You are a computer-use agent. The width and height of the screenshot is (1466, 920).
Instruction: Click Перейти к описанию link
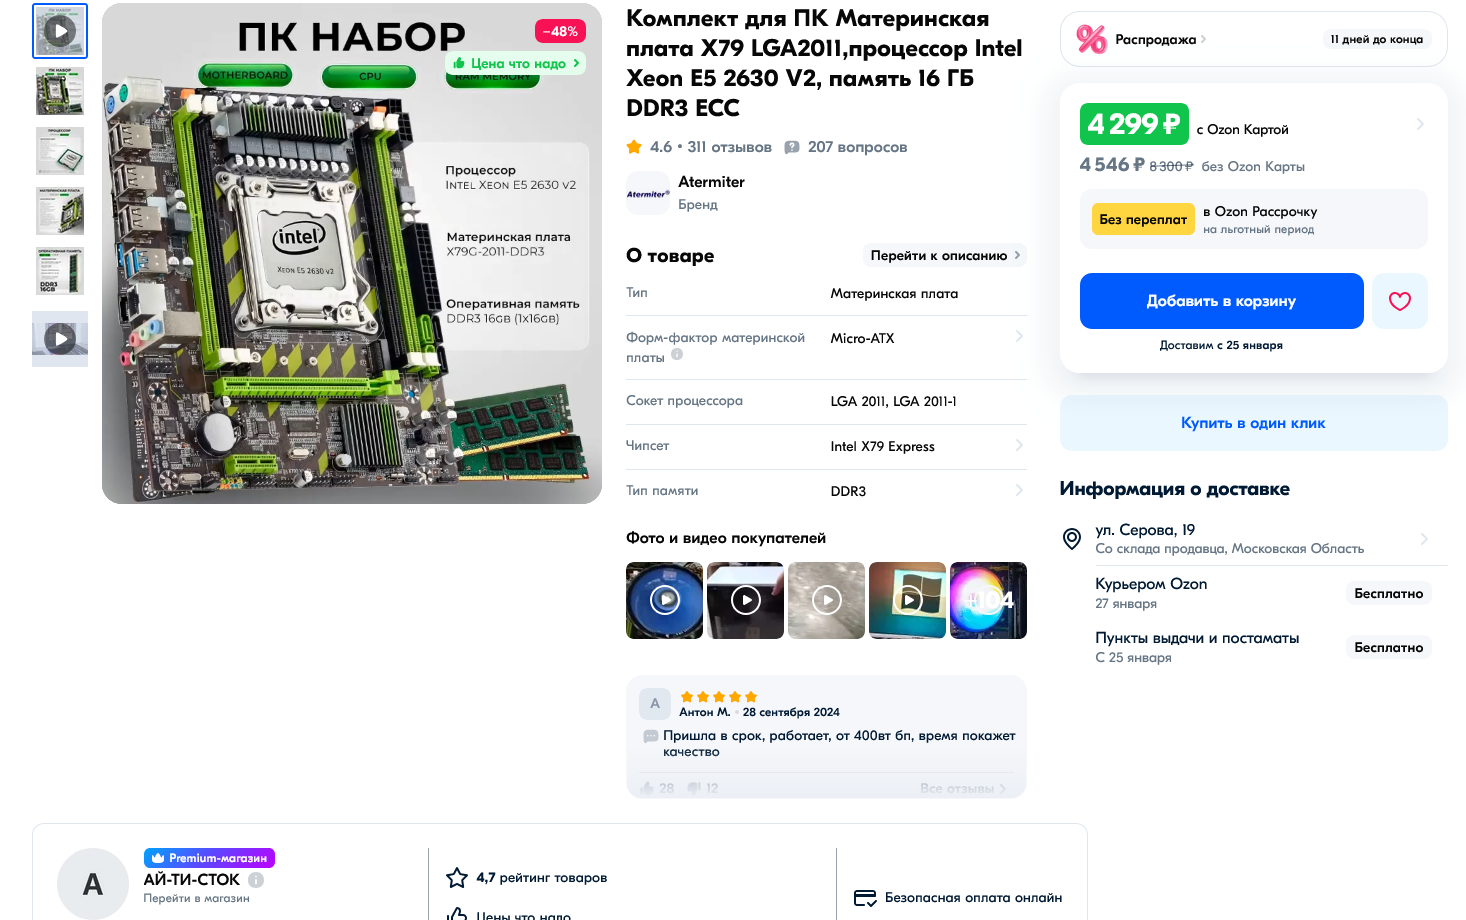945,255
